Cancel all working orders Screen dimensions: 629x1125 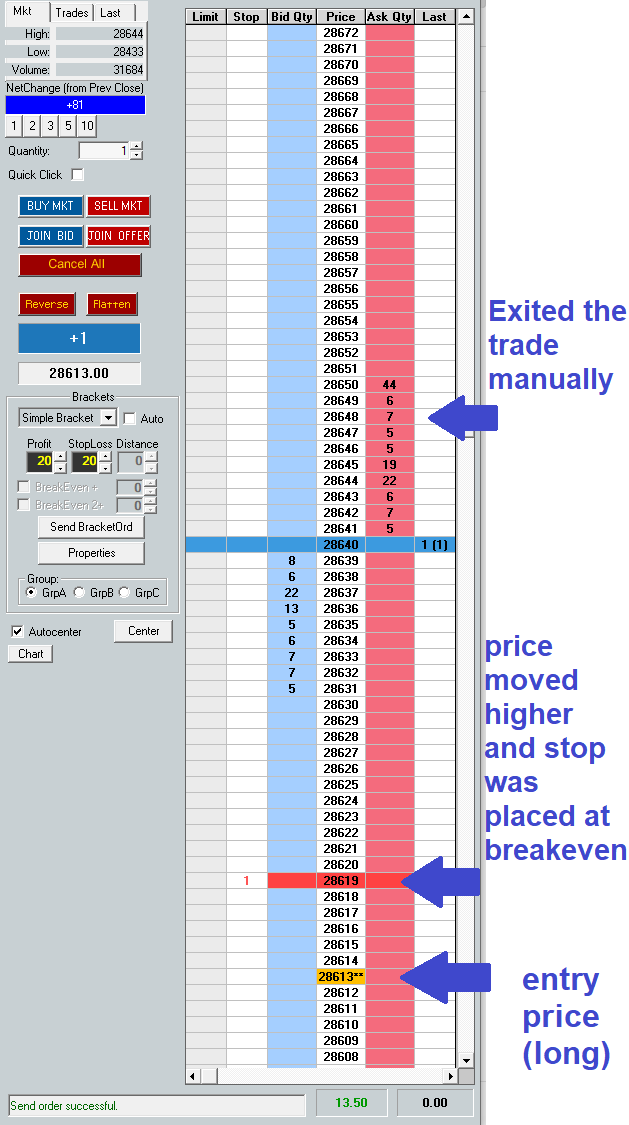point(80,265)
